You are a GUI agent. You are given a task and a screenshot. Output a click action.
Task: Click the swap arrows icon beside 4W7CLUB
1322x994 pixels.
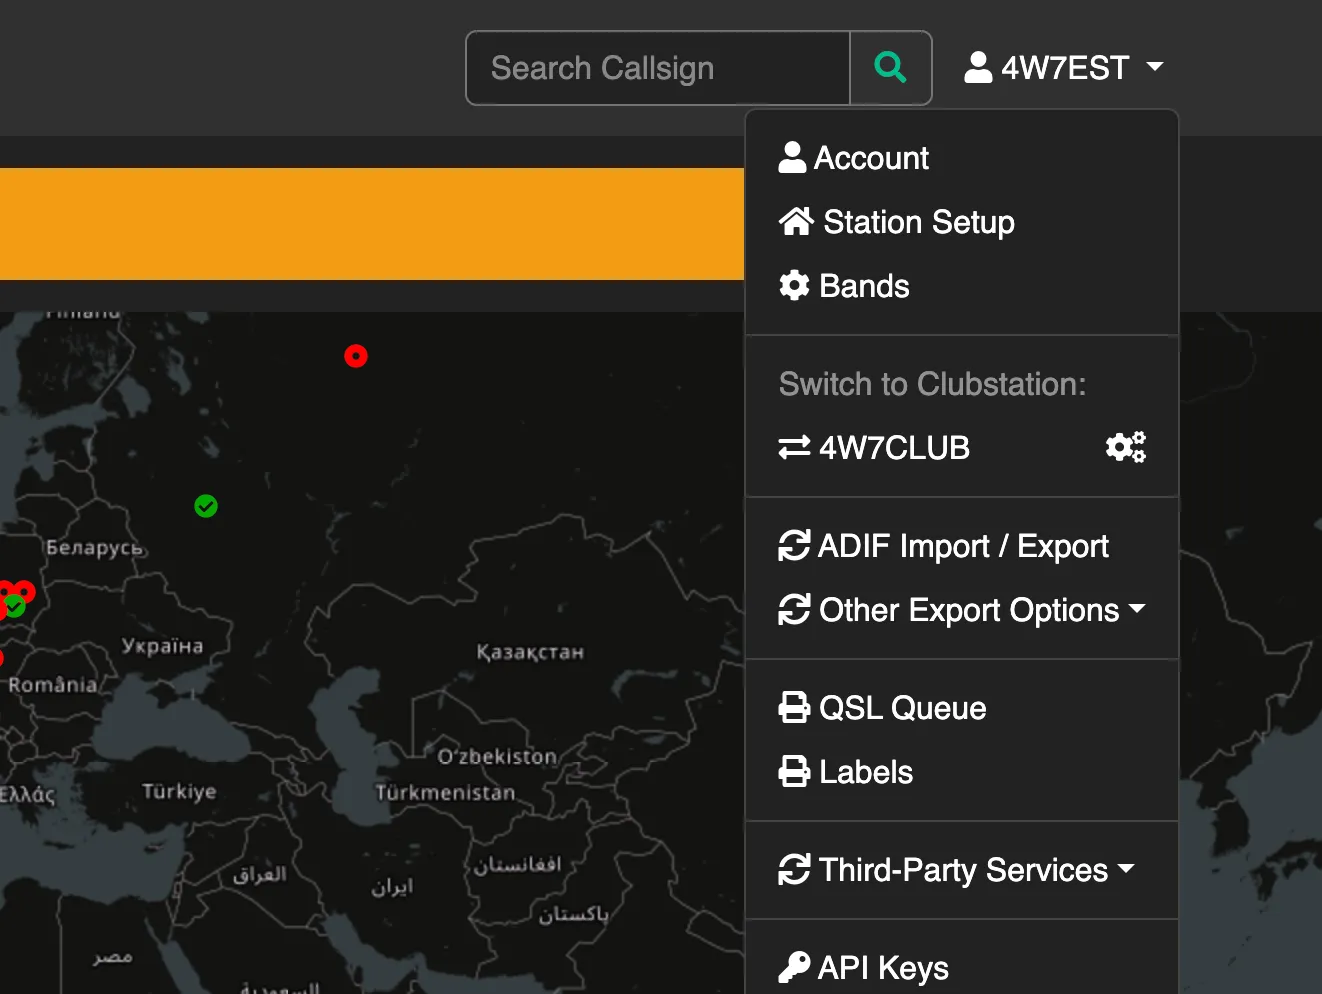794,448
